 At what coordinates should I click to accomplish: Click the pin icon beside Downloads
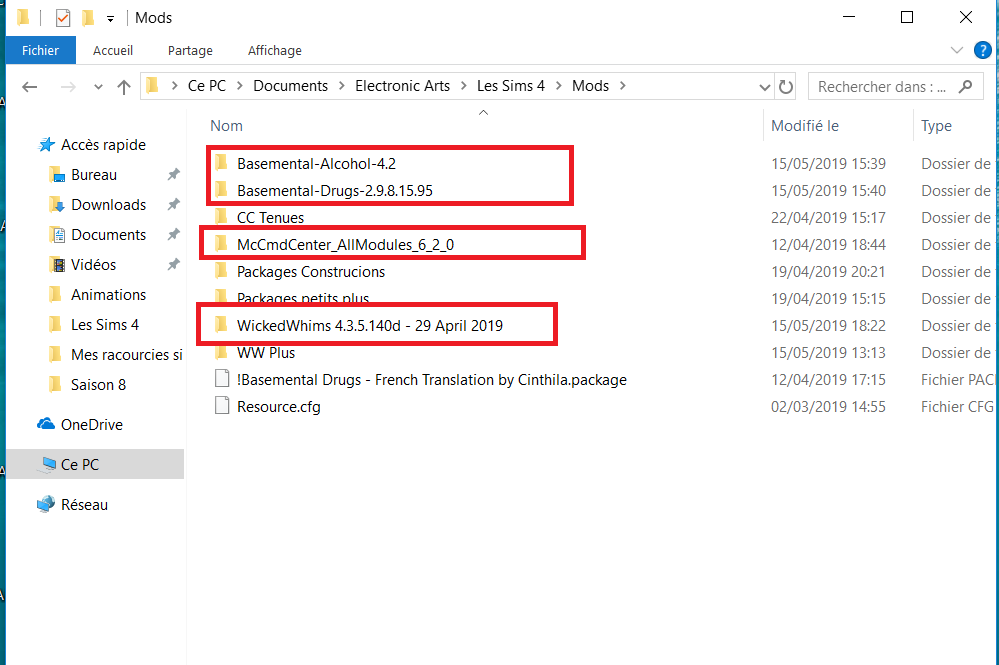pos(173,204)
